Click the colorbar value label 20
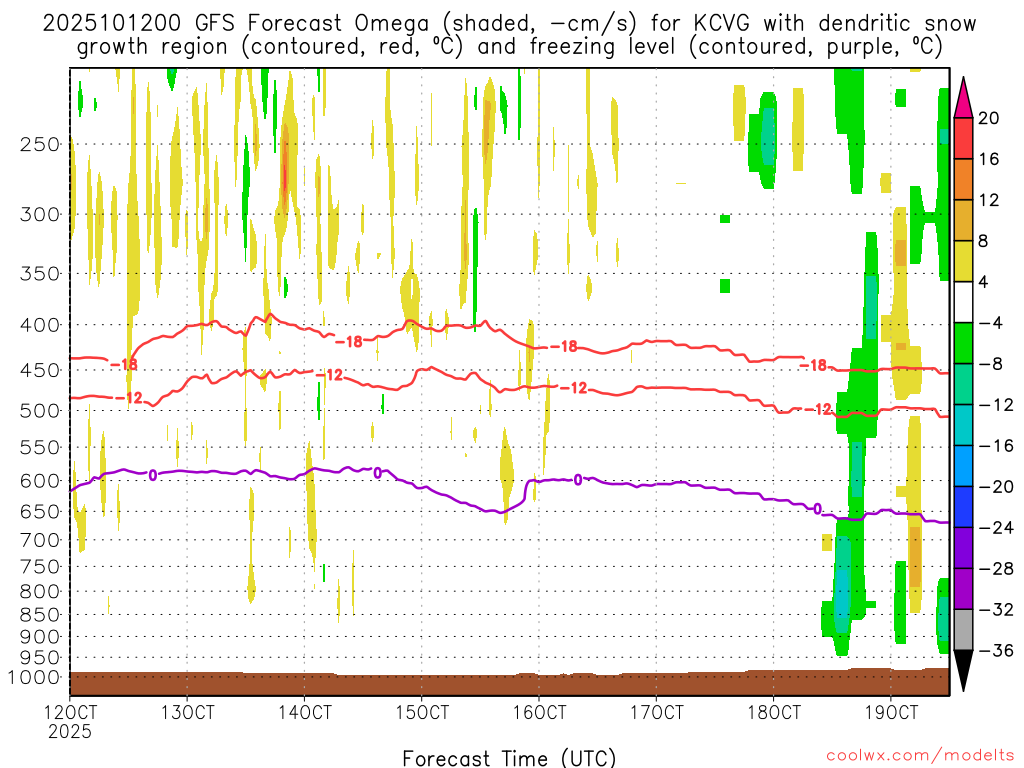This screenshot has width=1024, height=768. (x=989, y=118)
